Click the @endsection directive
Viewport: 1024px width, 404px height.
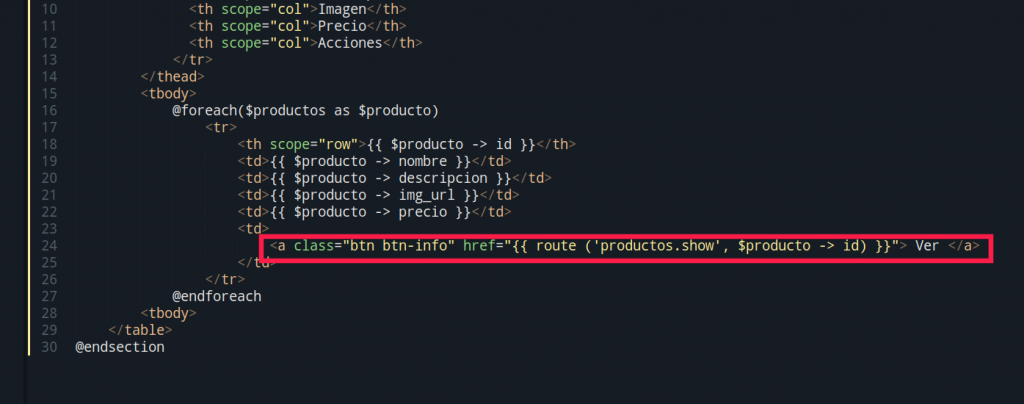tap(119, 347)
